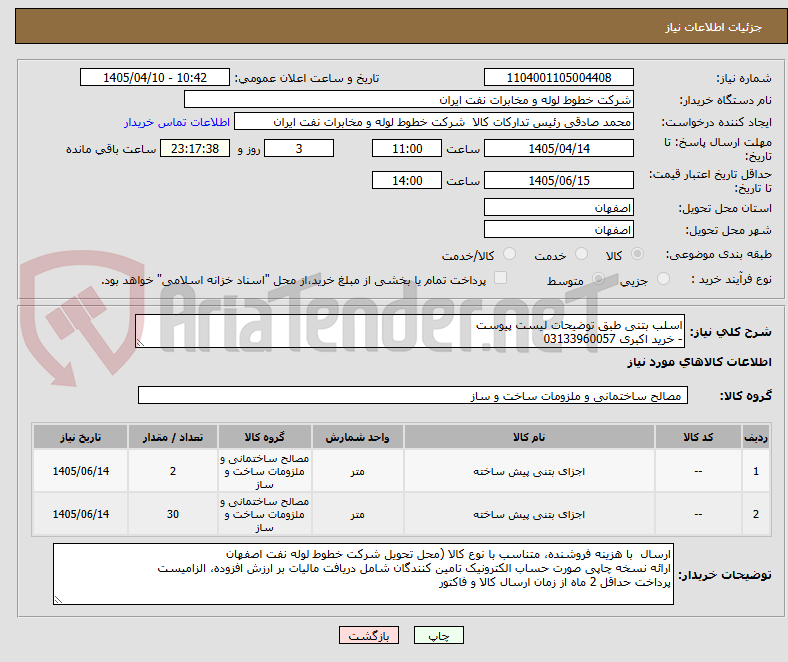Click the تاریخ نیاز column header

(80, 437)
